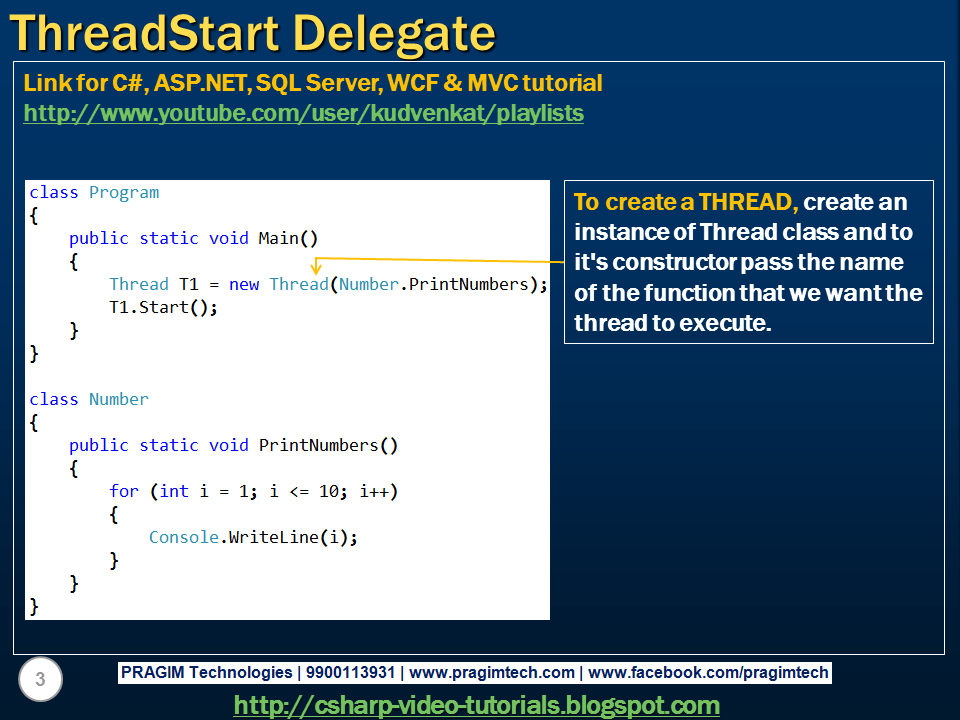The width and height of the screenshot is (960, 720).
Task: Select the ThreadStart Delegate slide title
Action: point(250,30)
